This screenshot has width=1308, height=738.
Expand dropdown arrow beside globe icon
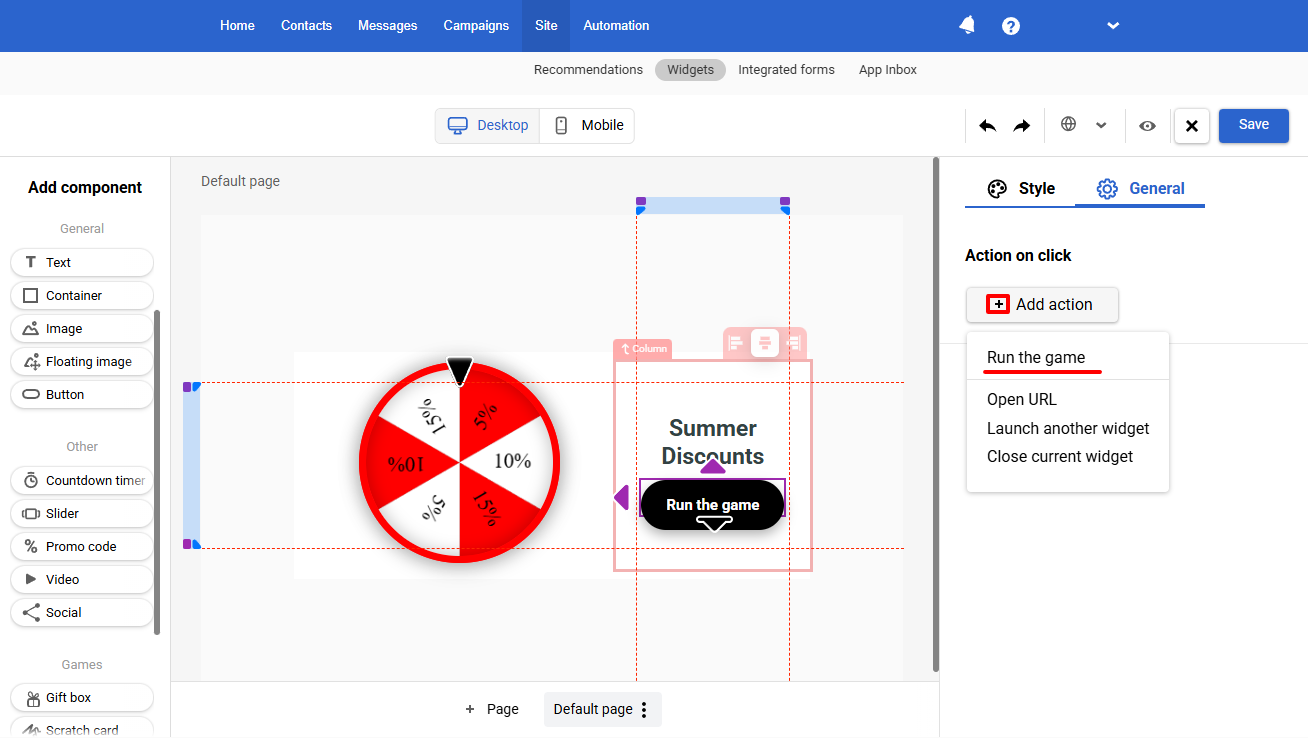1101,126
